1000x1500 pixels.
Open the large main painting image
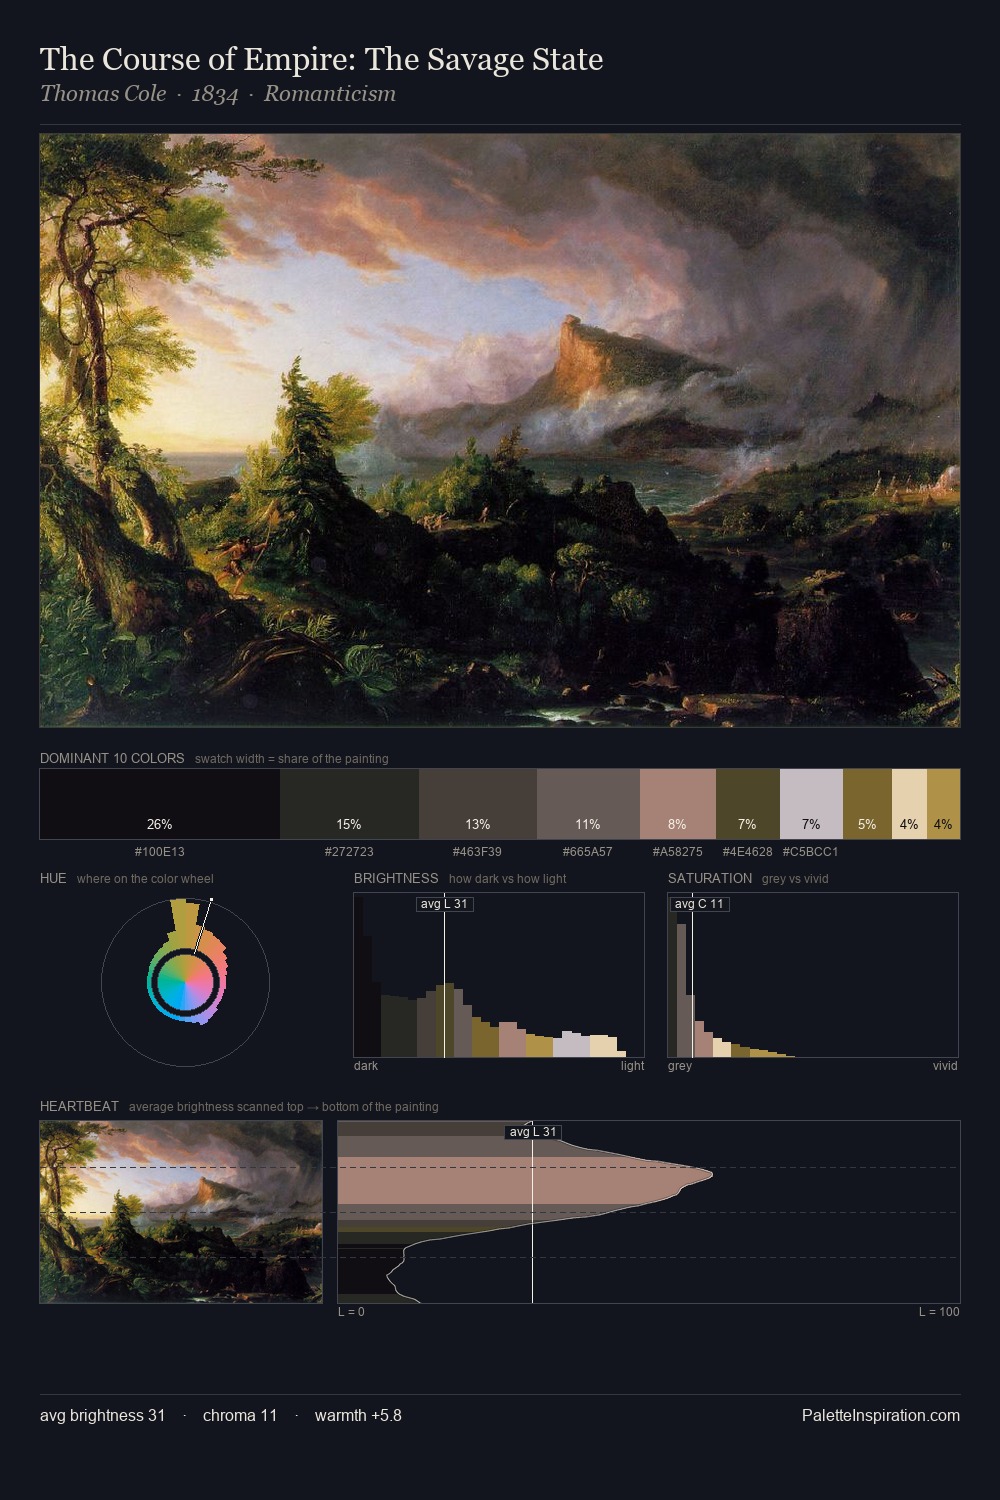tap(500, 430)
